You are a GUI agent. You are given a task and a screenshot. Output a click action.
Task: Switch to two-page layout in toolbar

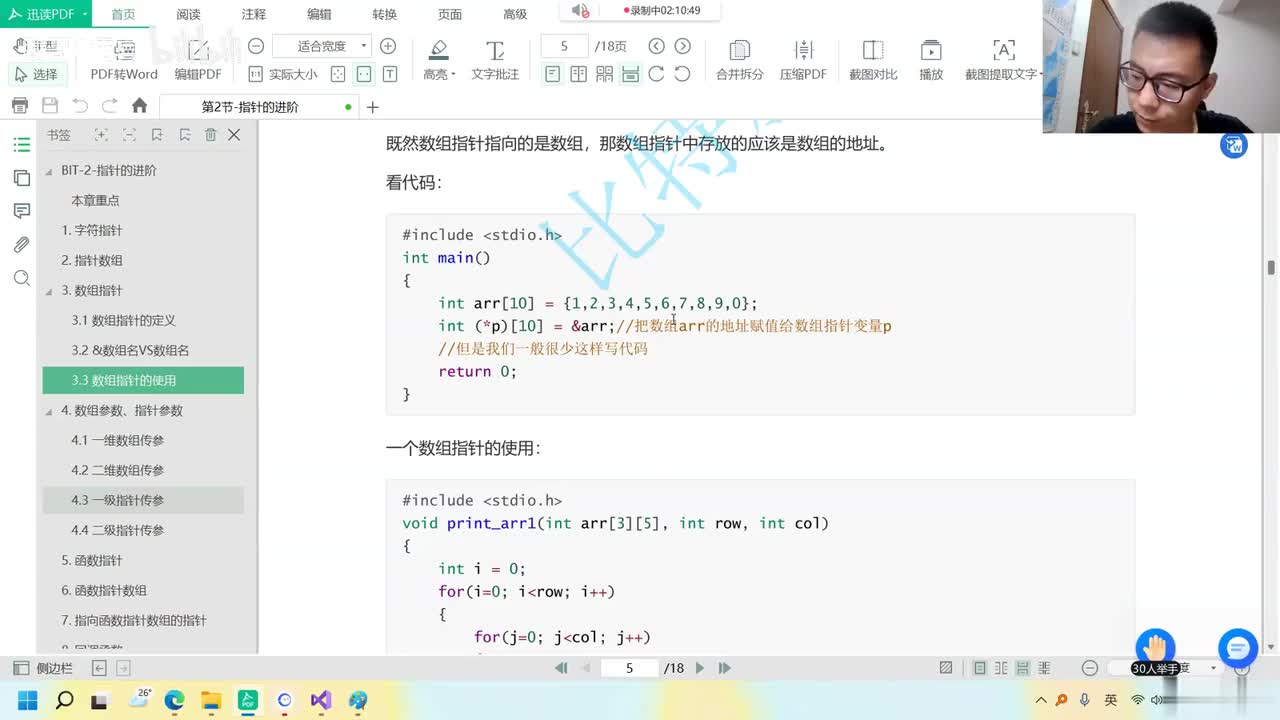[578, 74]
